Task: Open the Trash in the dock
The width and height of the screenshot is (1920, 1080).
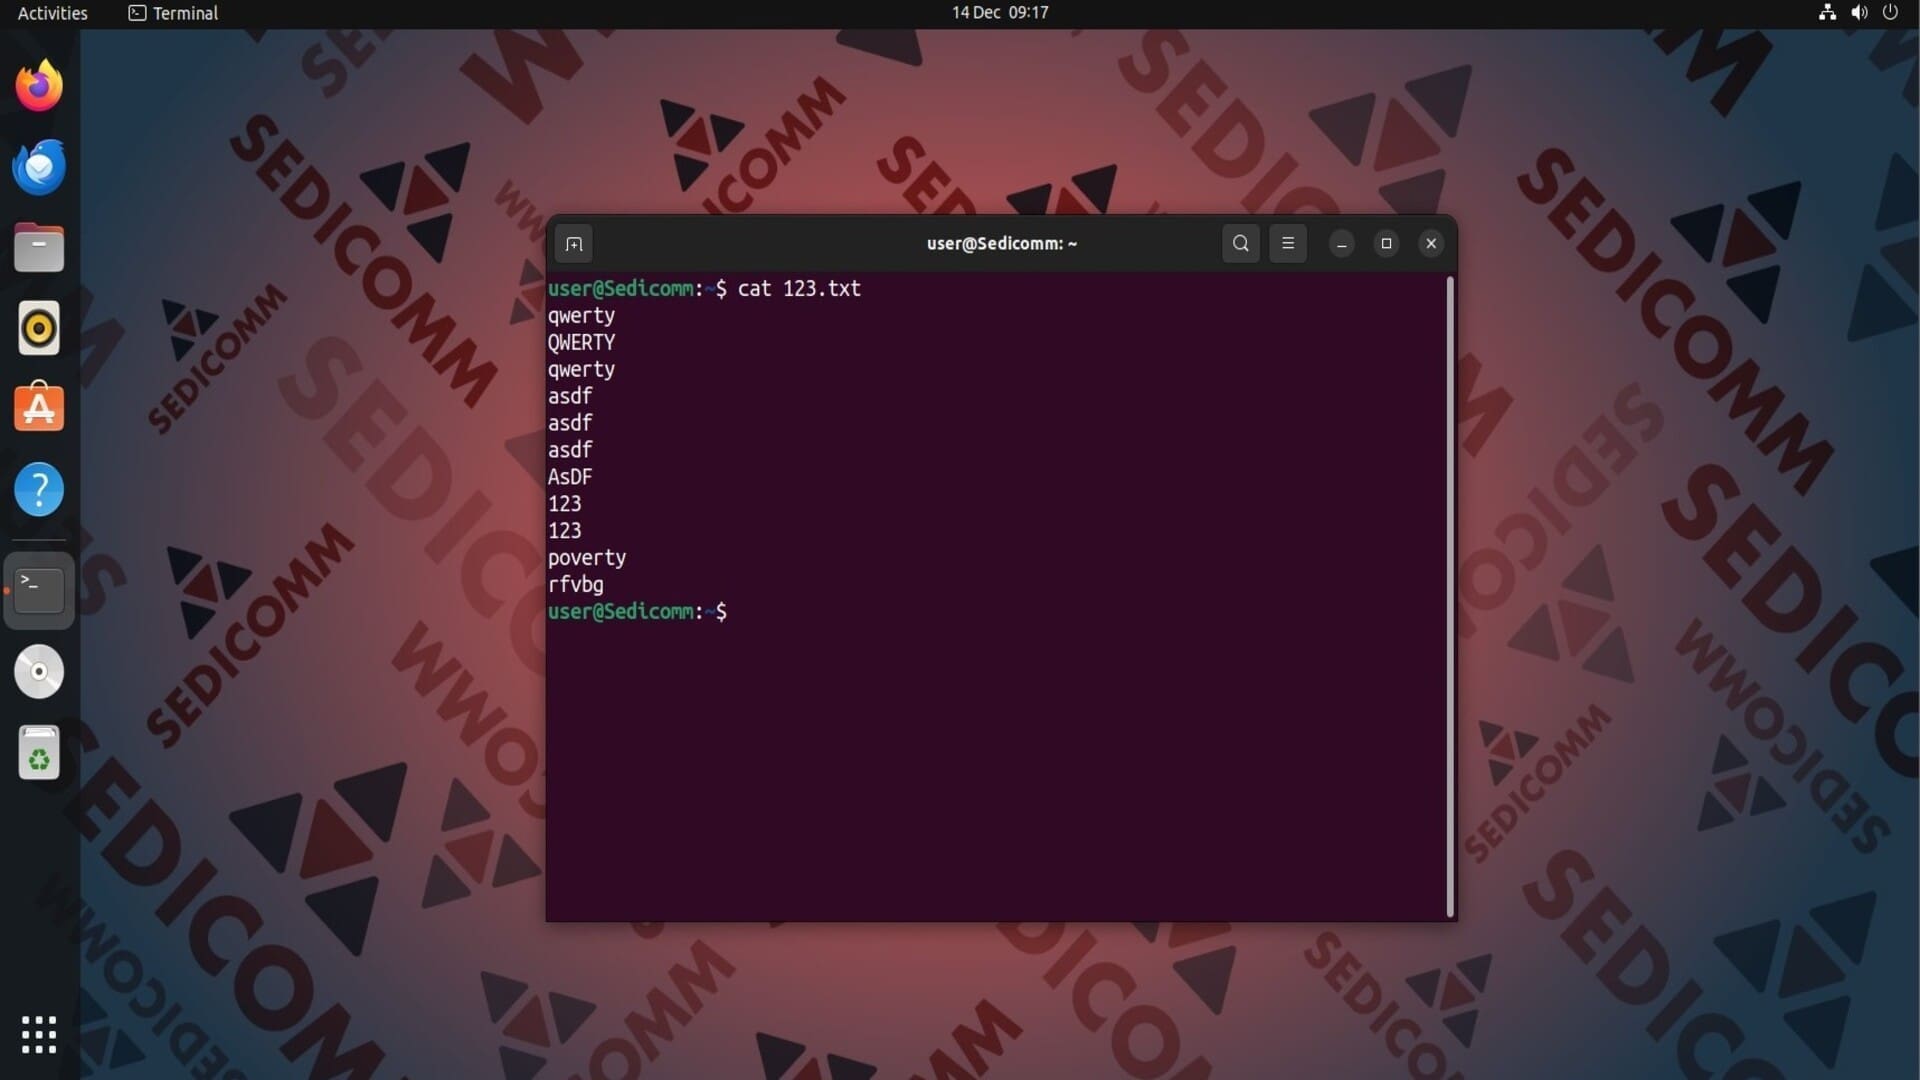Action: point(39,752)
